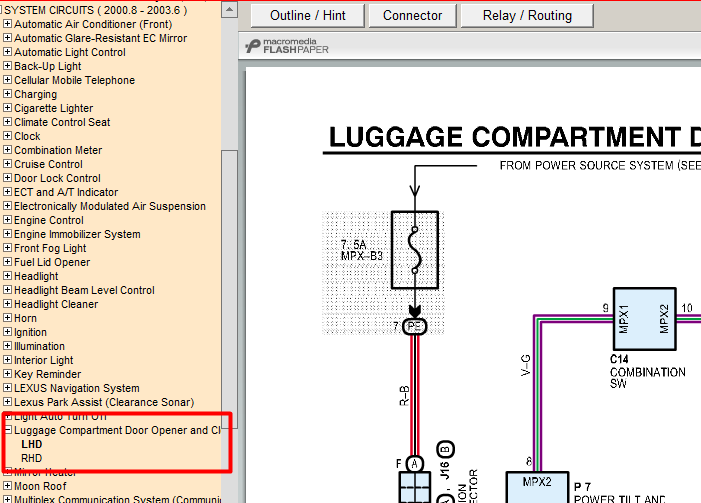This screenshot has height=503, width=701.
Task: Select Moon Roof tree label
Action: pyautogui.click(x=40, y=486)
